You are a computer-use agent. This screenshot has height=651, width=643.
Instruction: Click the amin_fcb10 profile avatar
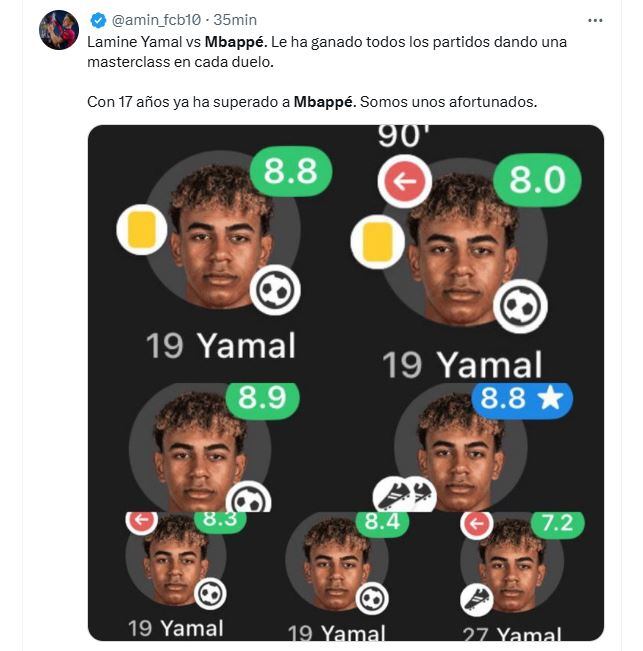tap(59, 30)
